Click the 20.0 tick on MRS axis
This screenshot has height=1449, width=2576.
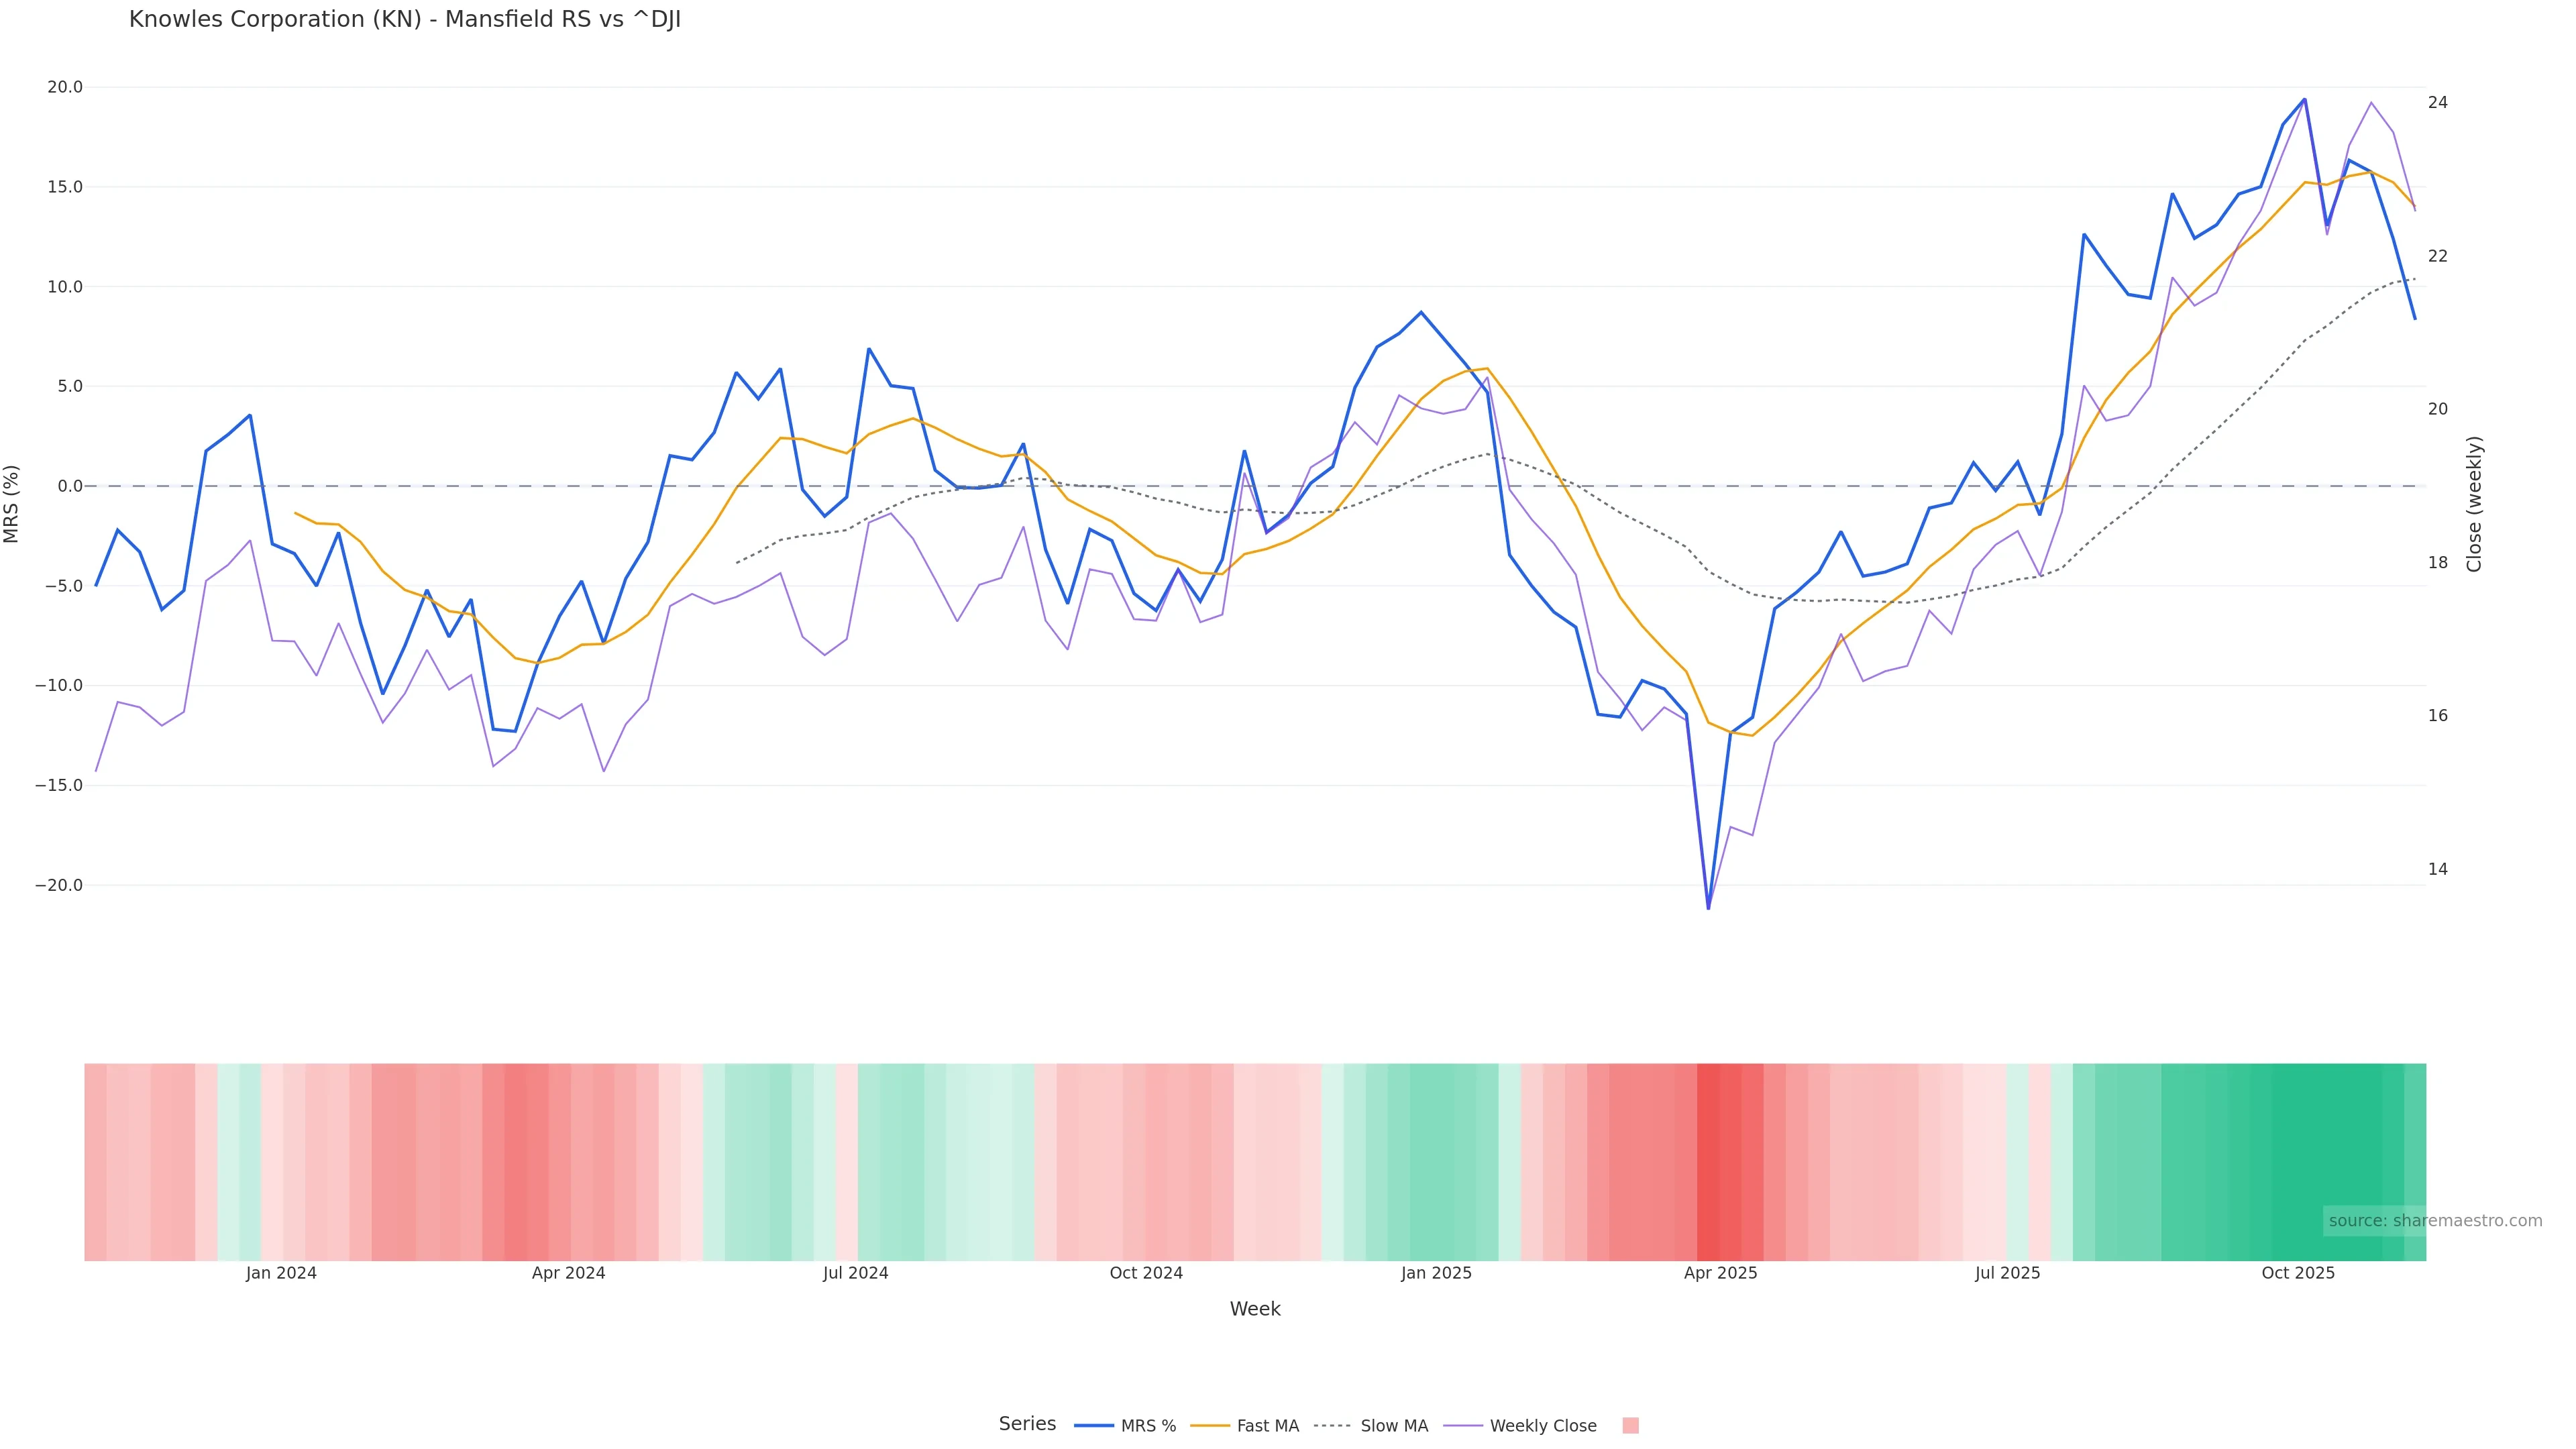click(x=65, y=87)
